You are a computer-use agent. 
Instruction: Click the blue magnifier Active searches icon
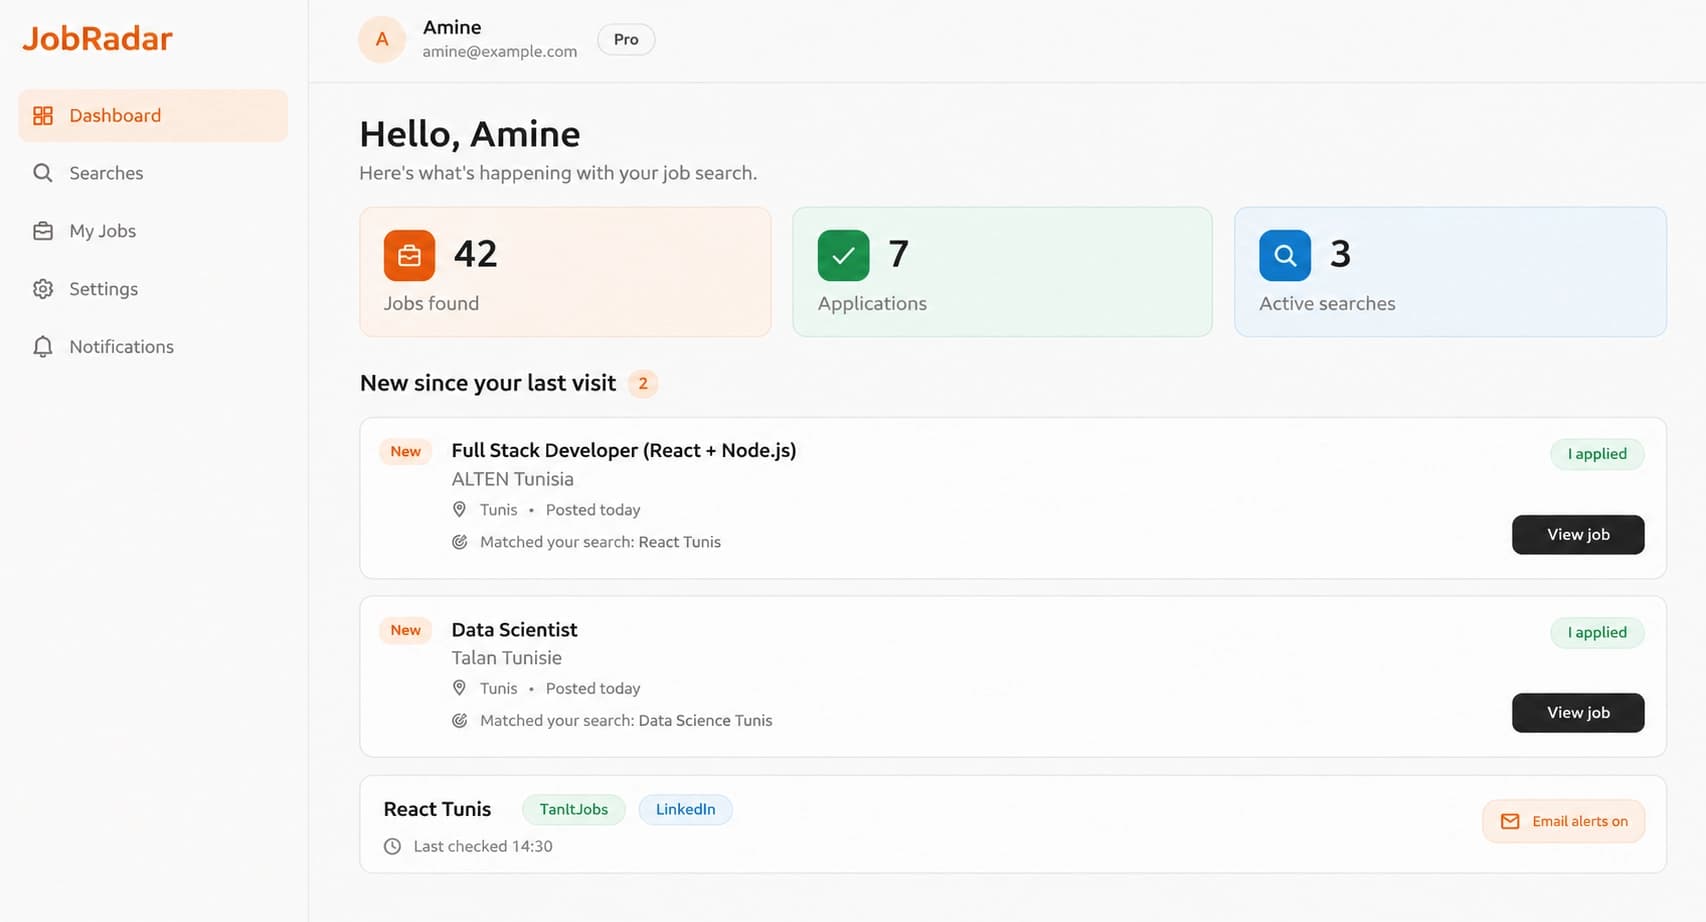[x=1285, y=256]
